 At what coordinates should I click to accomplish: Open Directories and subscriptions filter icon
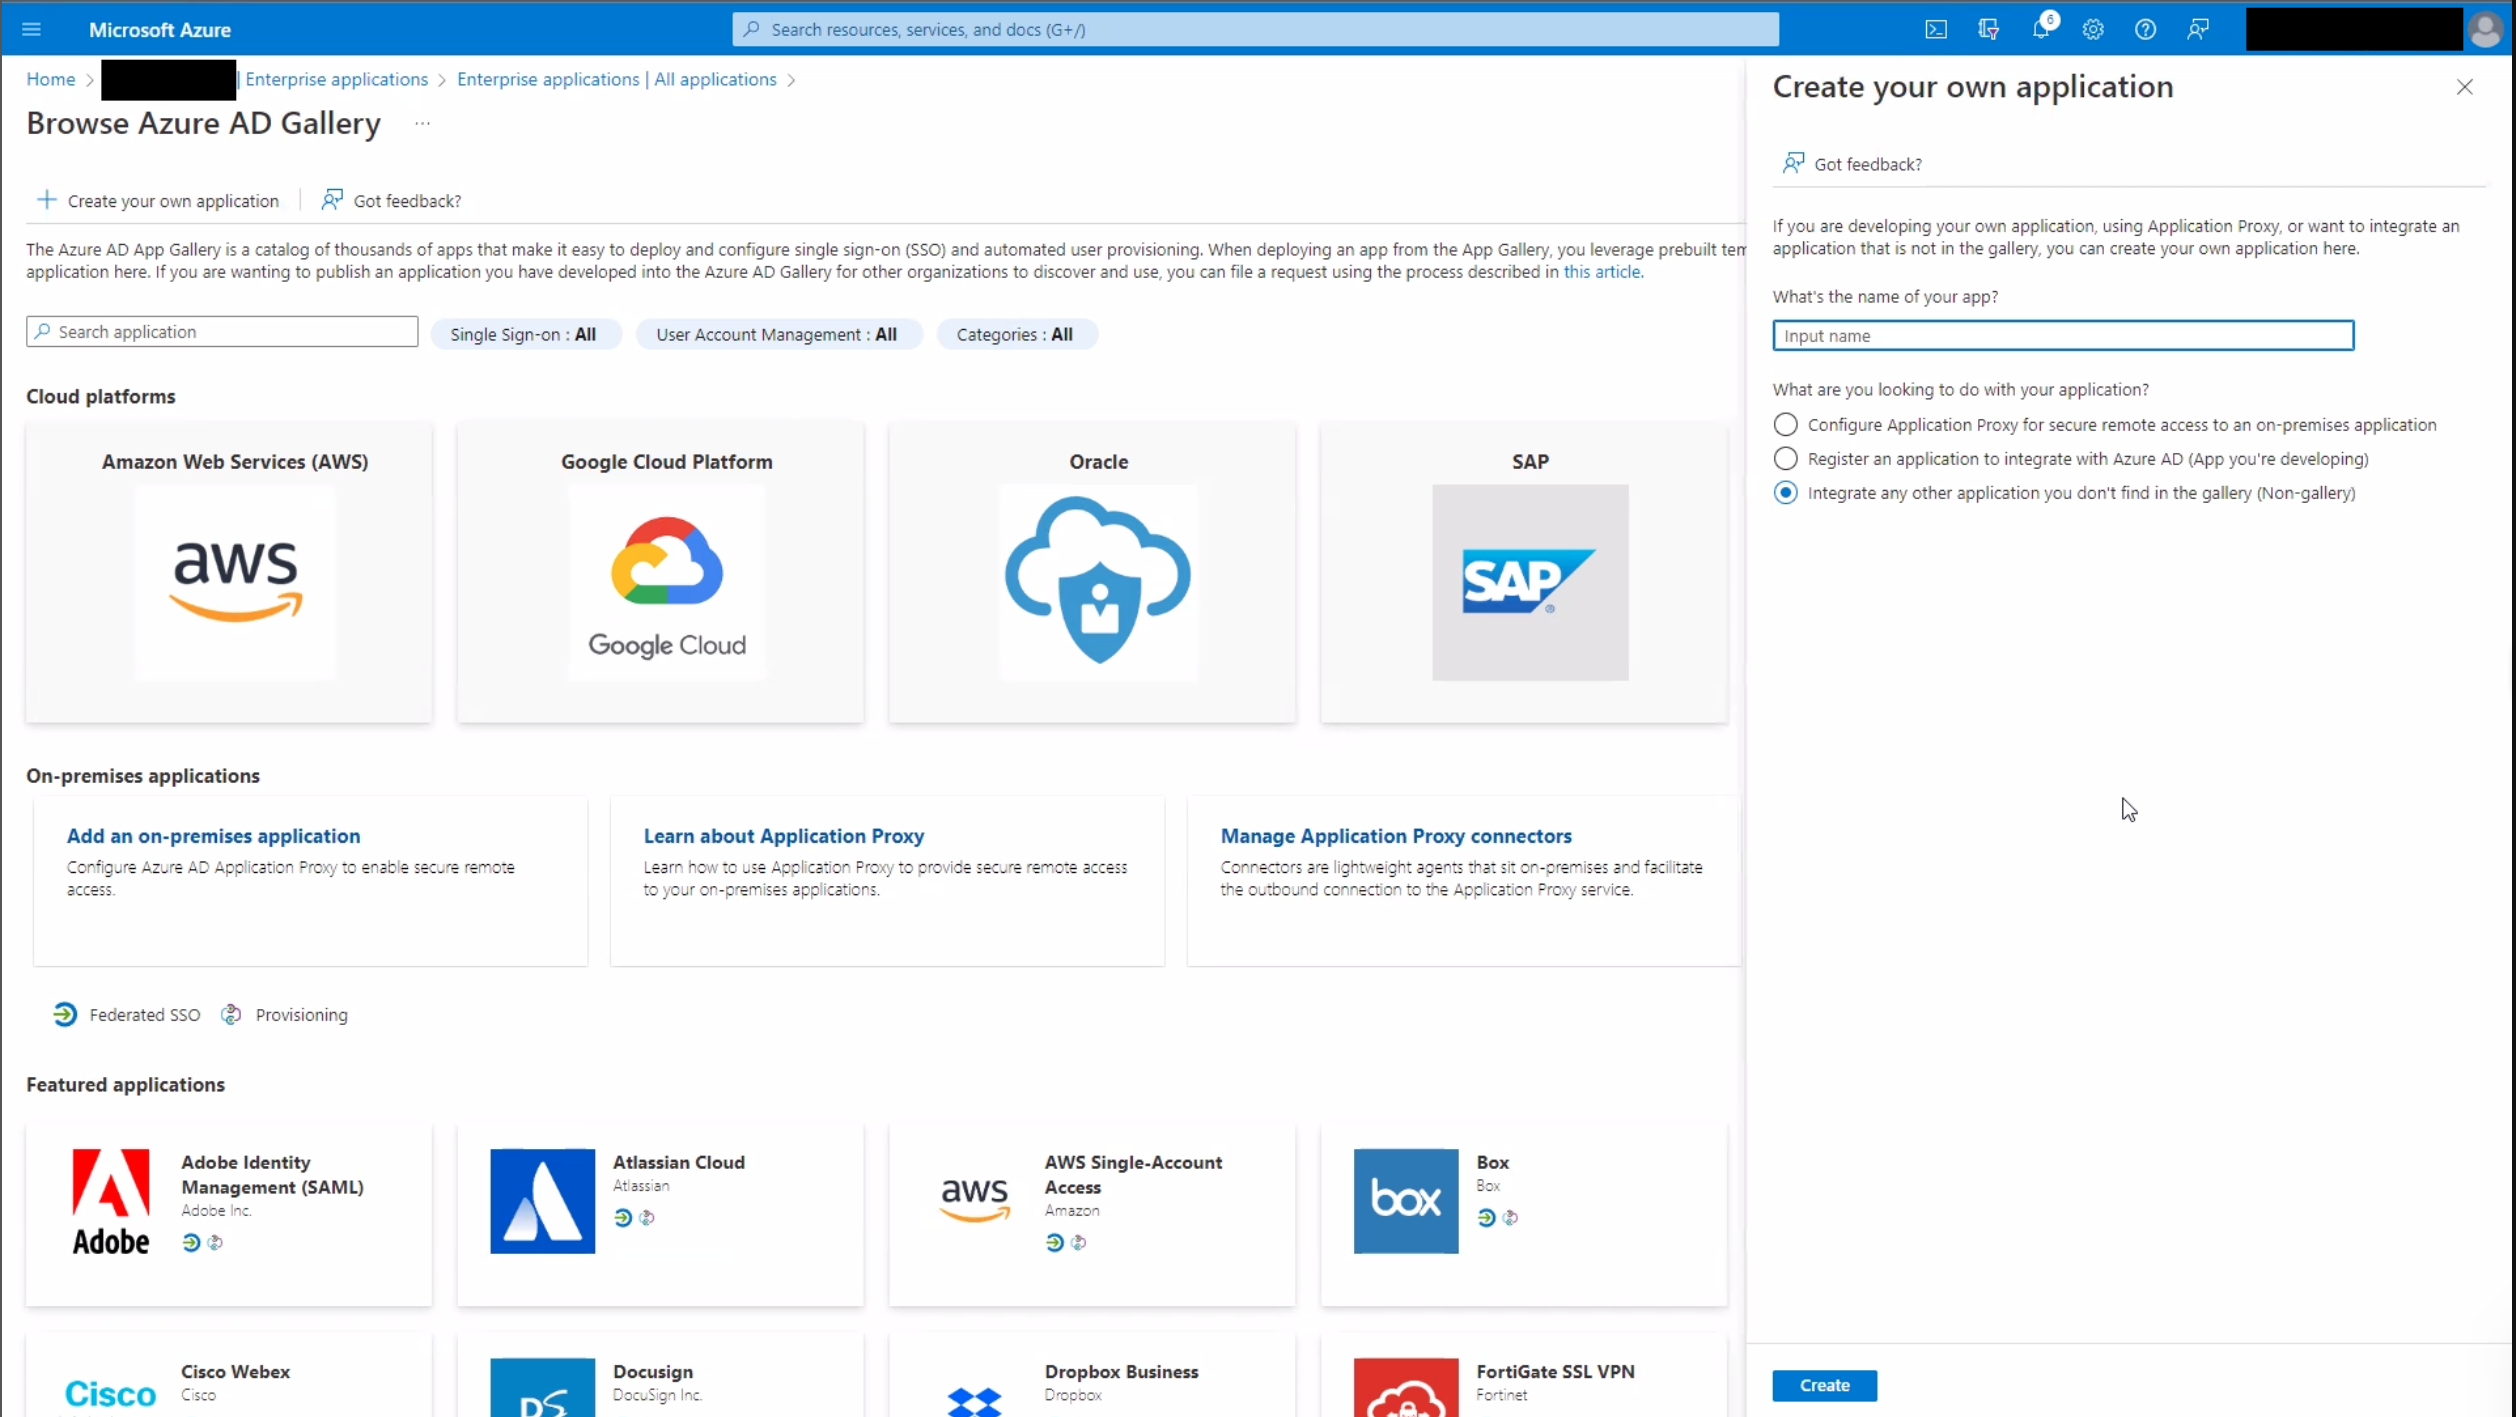coord(1988,29)
